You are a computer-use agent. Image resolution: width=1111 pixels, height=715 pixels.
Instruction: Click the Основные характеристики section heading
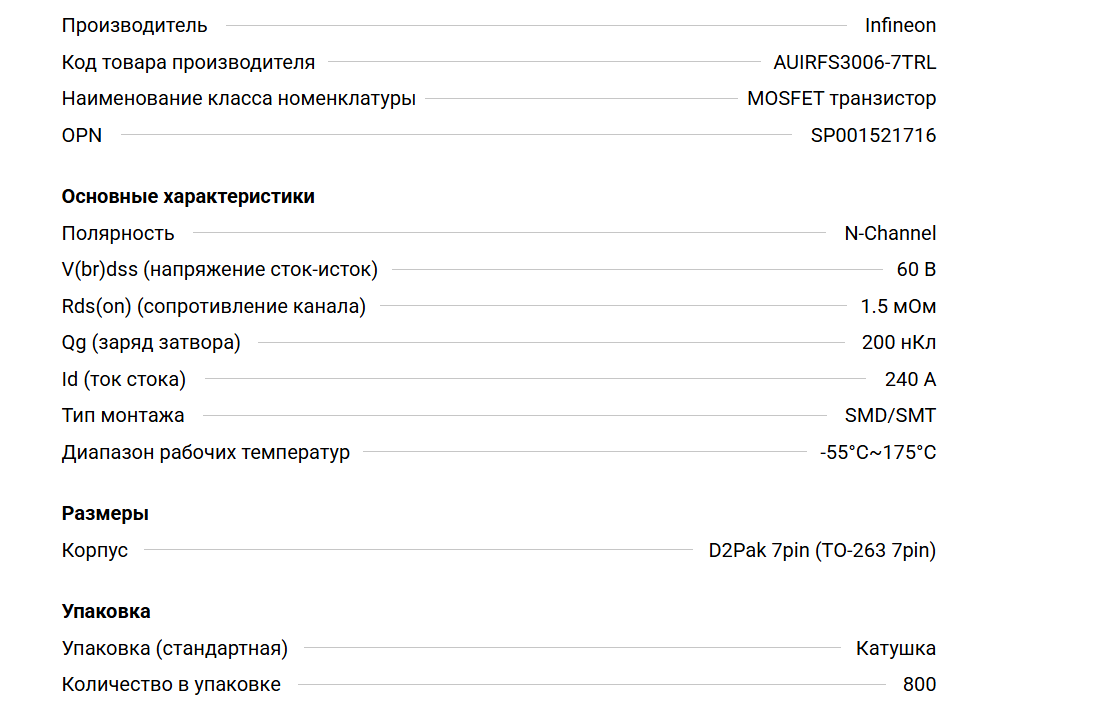188,197
